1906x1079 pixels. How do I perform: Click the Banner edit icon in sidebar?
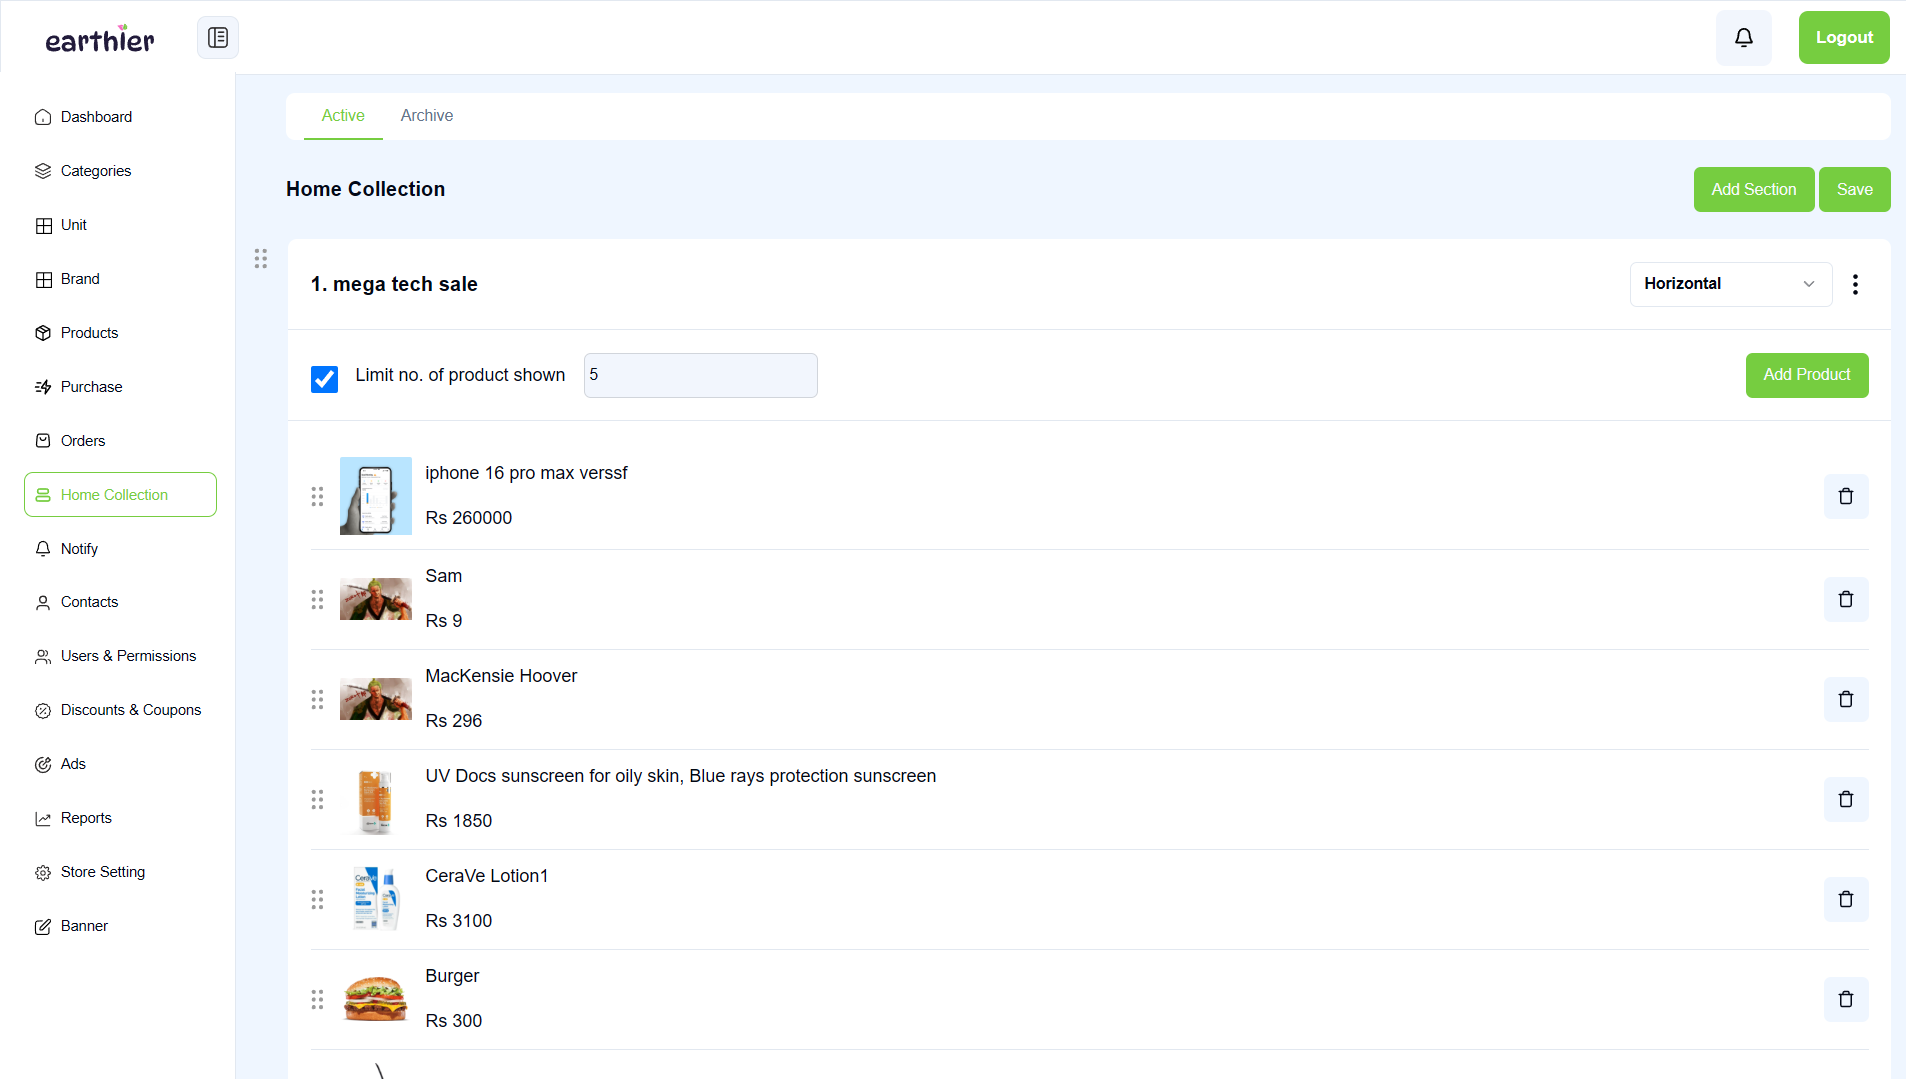click(43, 926)
